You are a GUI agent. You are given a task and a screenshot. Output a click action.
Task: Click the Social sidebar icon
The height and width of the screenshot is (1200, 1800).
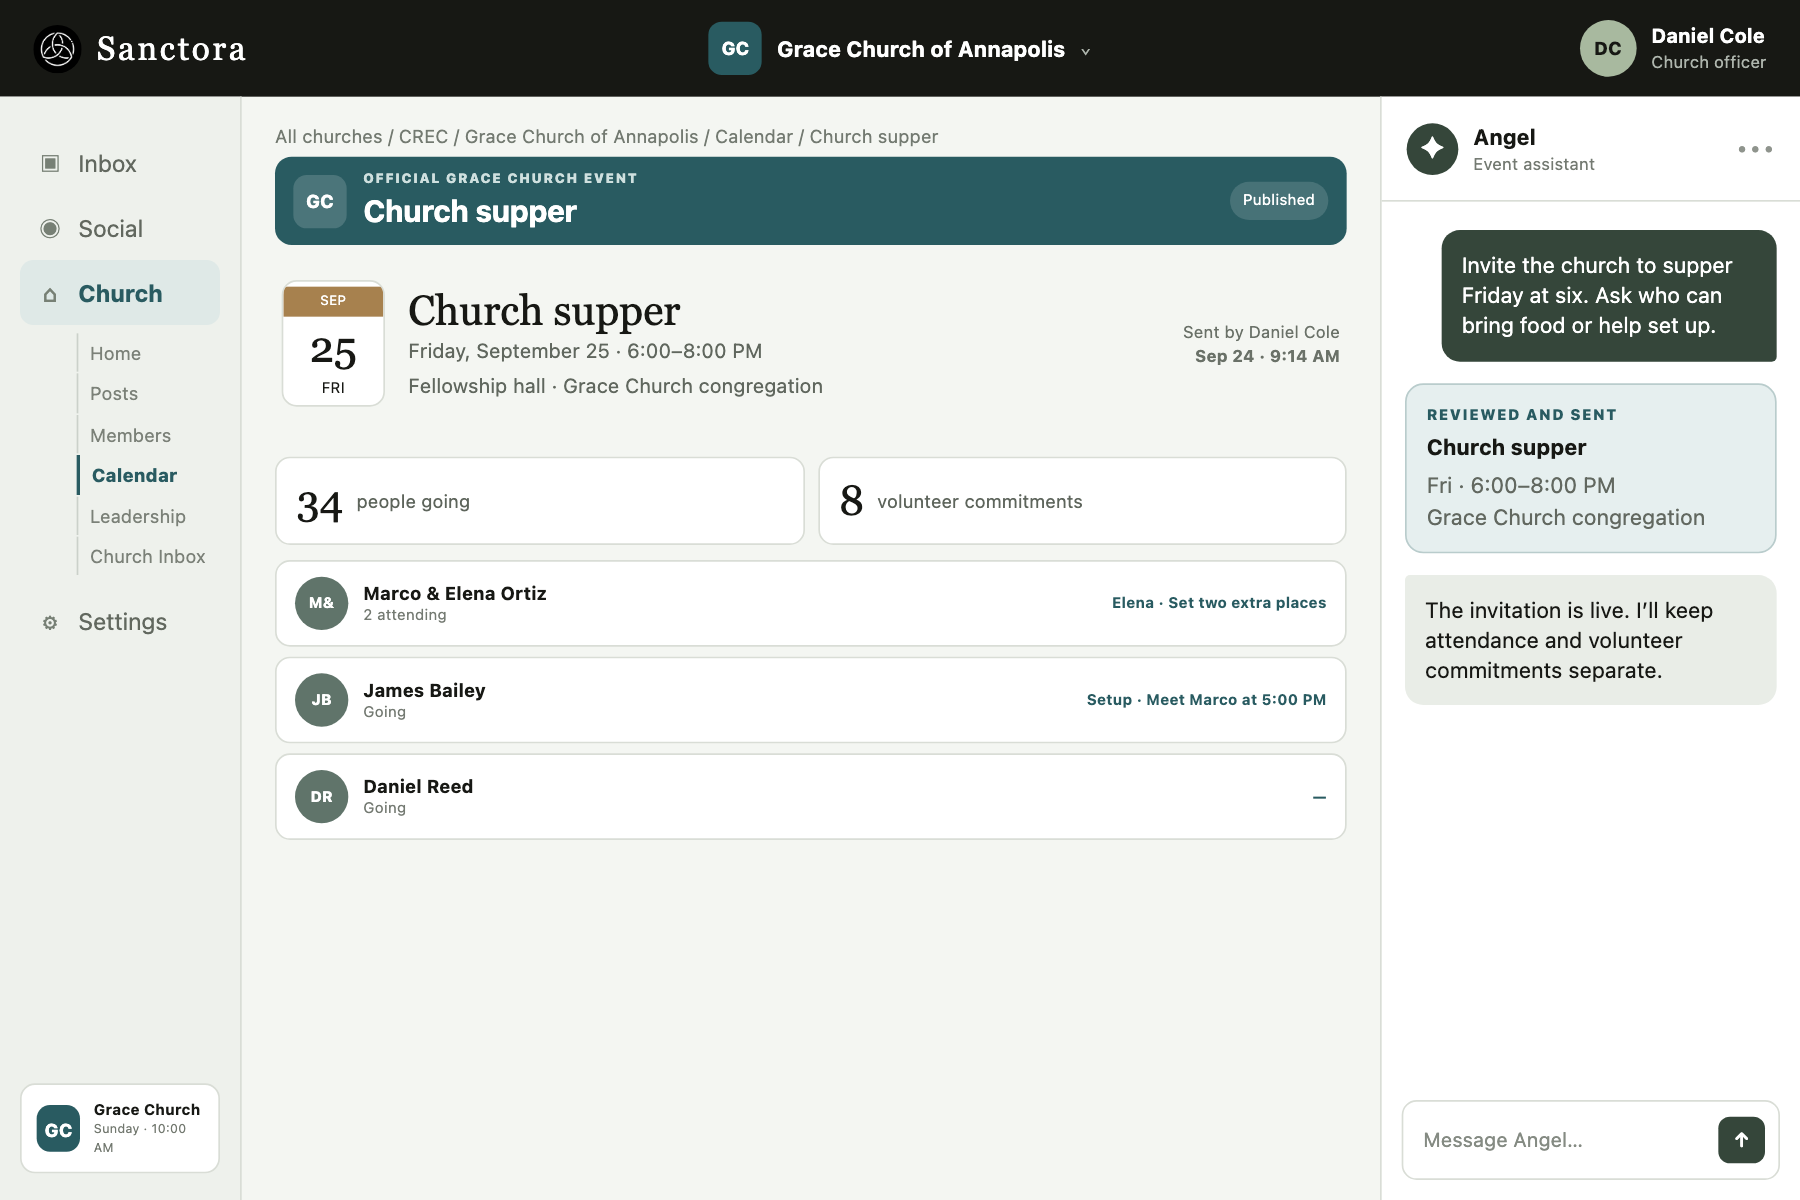click(x=50, y=228)
